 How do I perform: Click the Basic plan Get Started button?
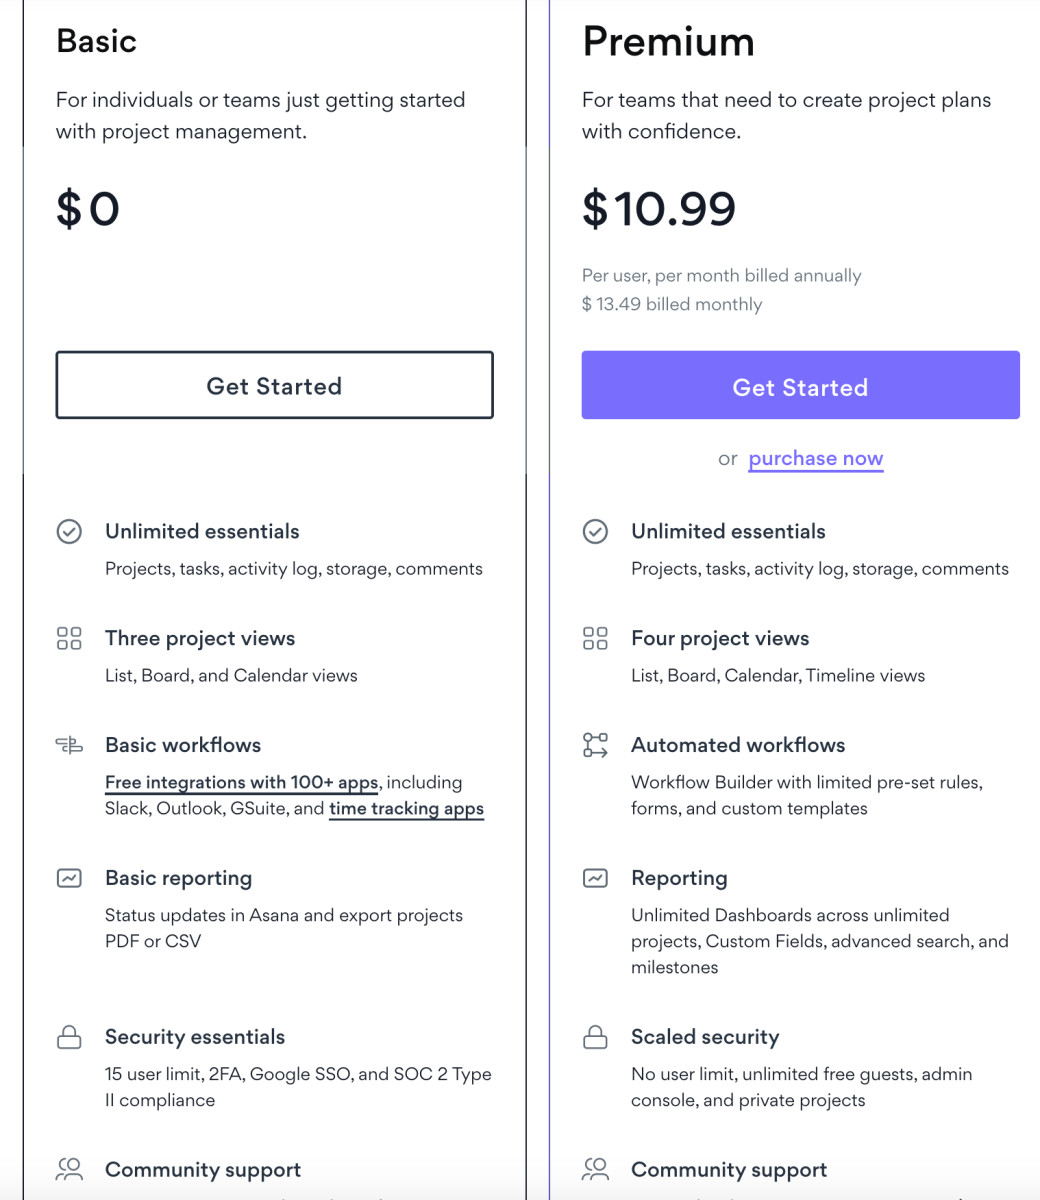[x=274, y=385]
